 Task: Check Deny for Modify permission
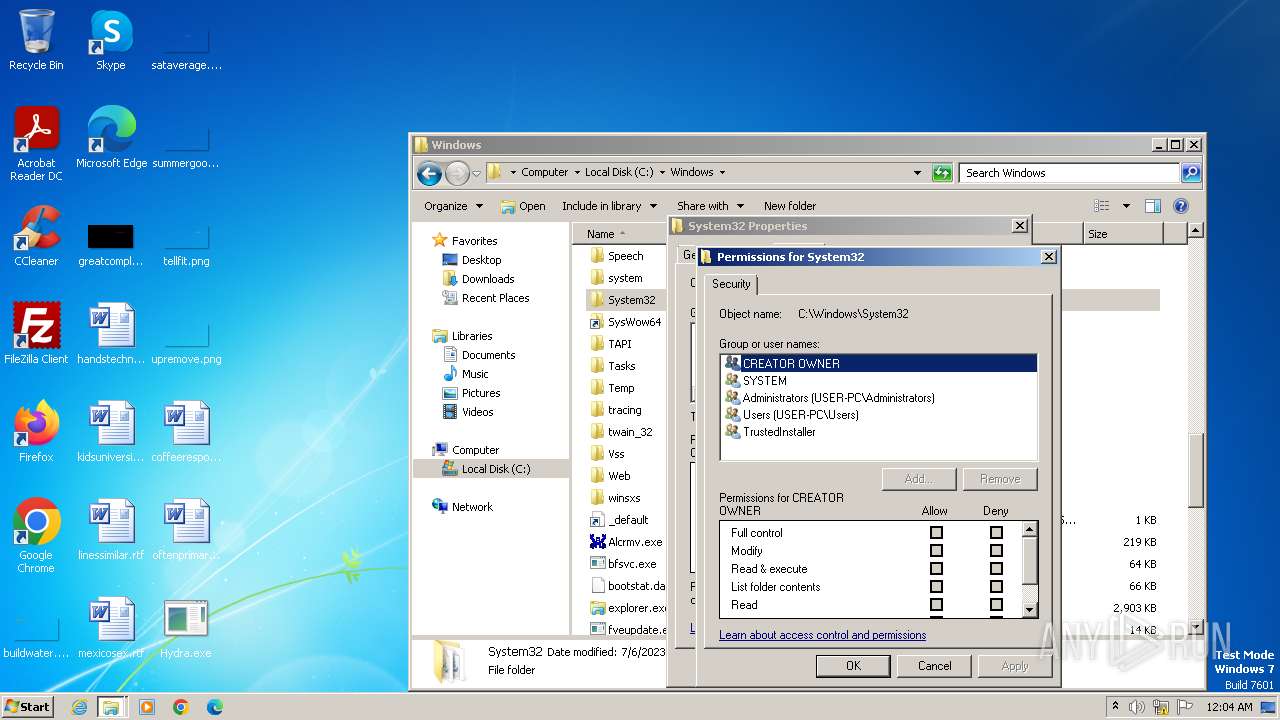coord(996,551)
